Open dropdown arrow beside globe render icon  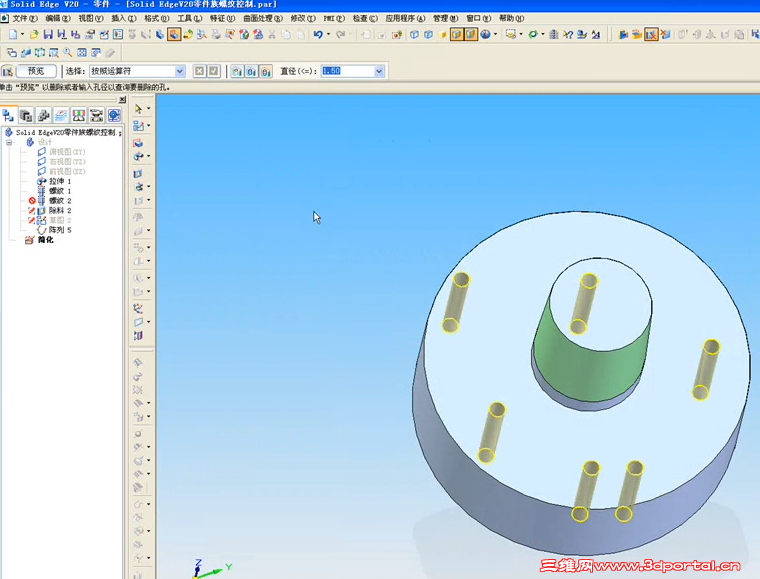[x=495, y=34]
